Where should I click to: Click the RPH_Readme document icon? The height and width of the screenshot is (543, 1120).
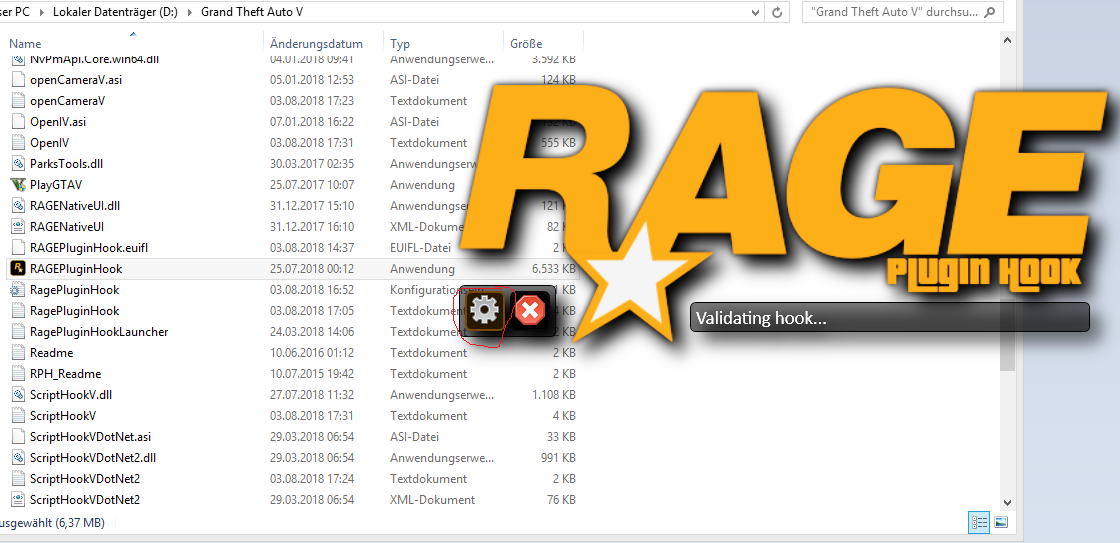pyautogui.click(x=19, y=374)
